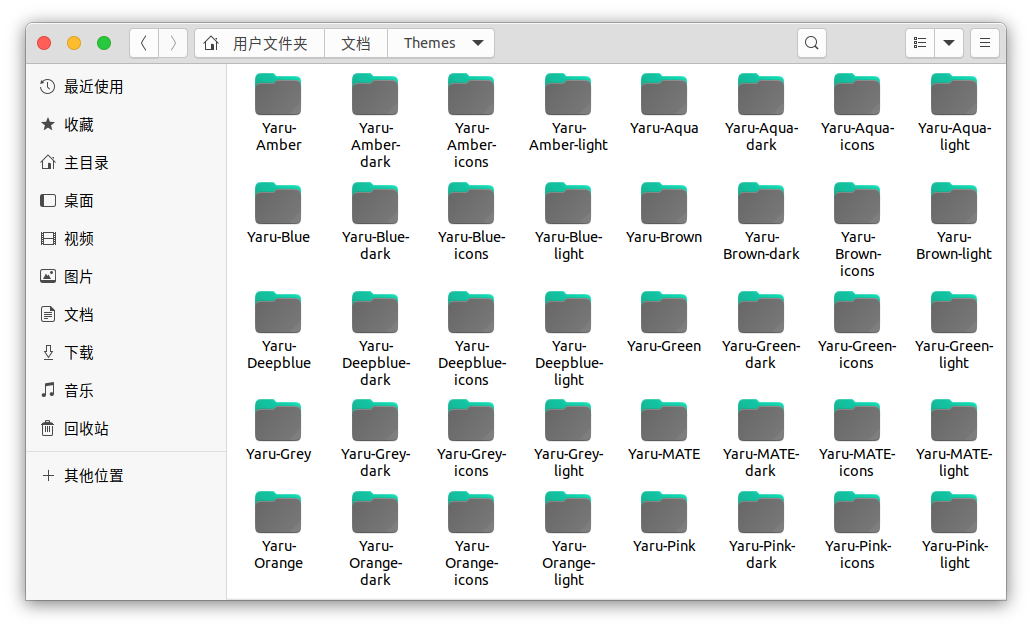Click the Yaru-MATE-dark folder name
Image resolution: width=1032 pixels, height=629 pixels.
(760, 463)
